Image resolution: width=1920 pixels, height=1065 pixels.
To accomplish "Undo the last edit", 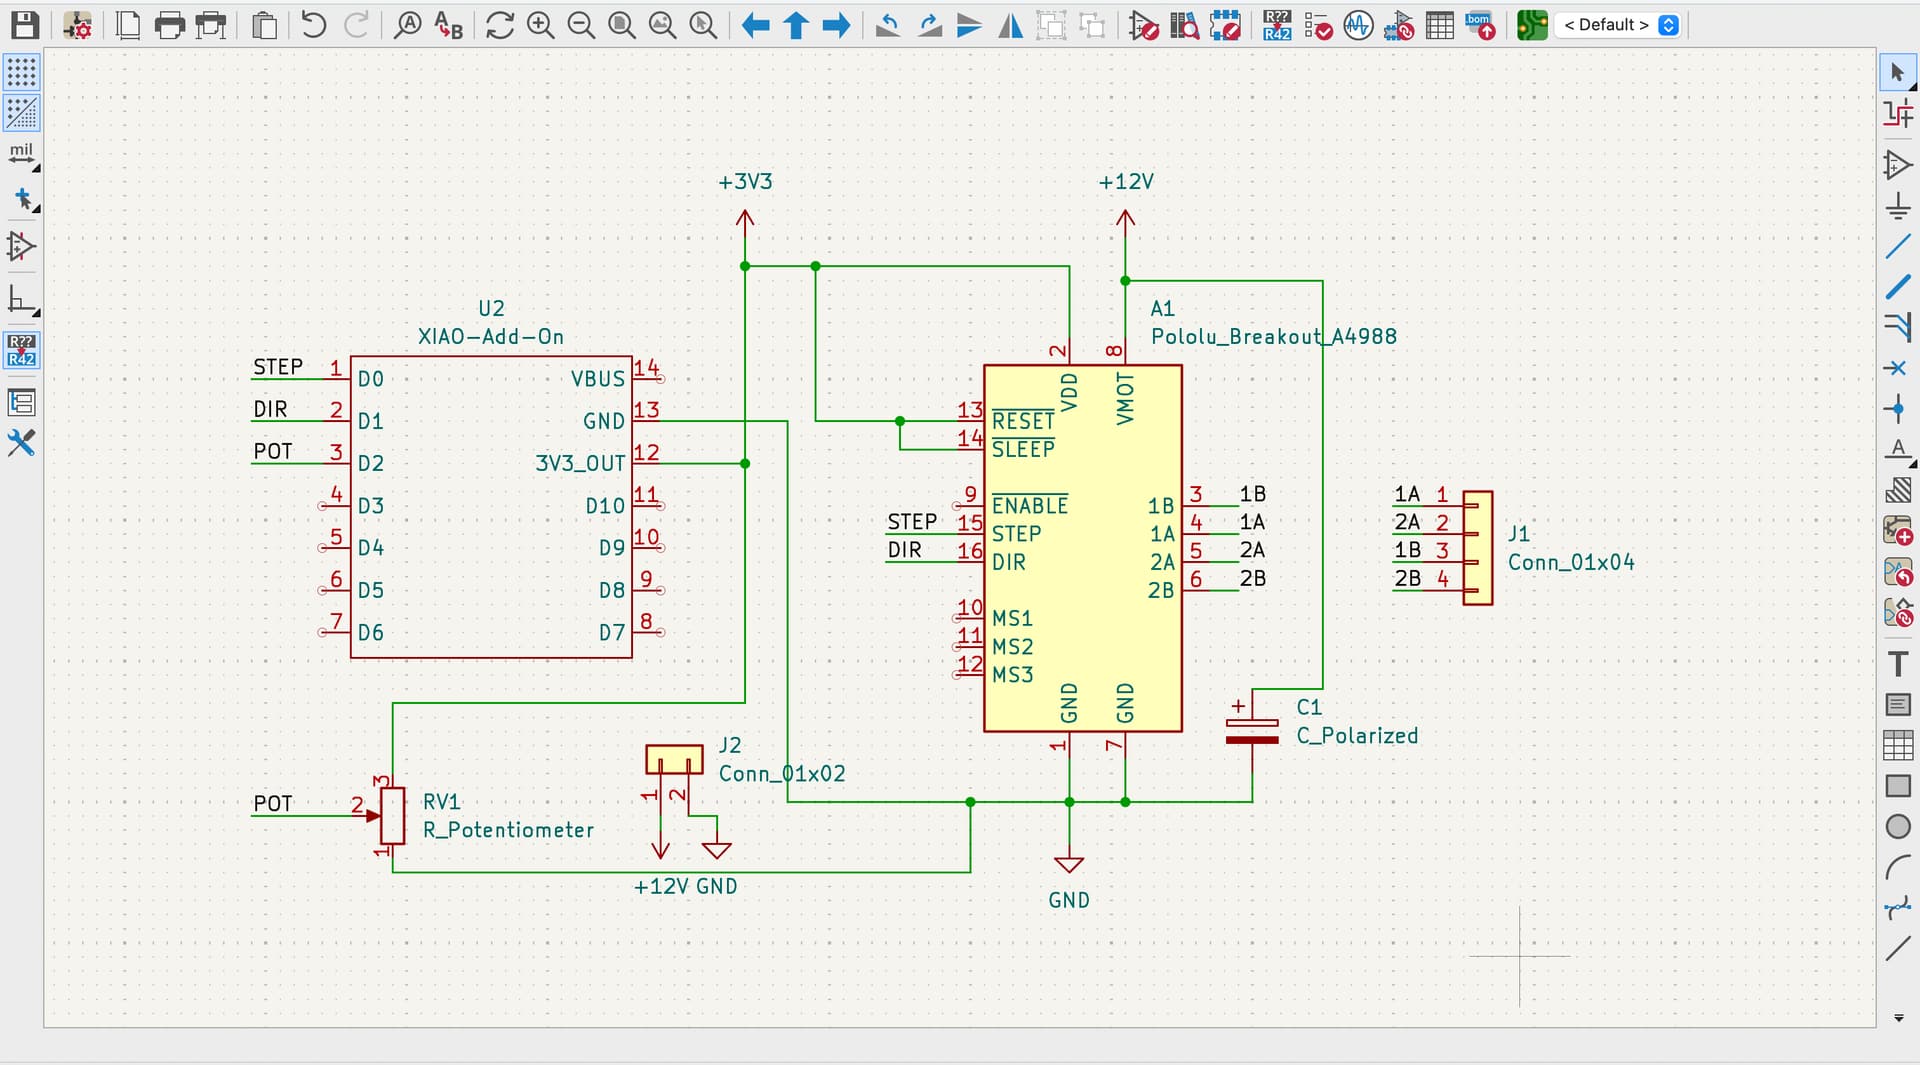I will coord(314,25).
